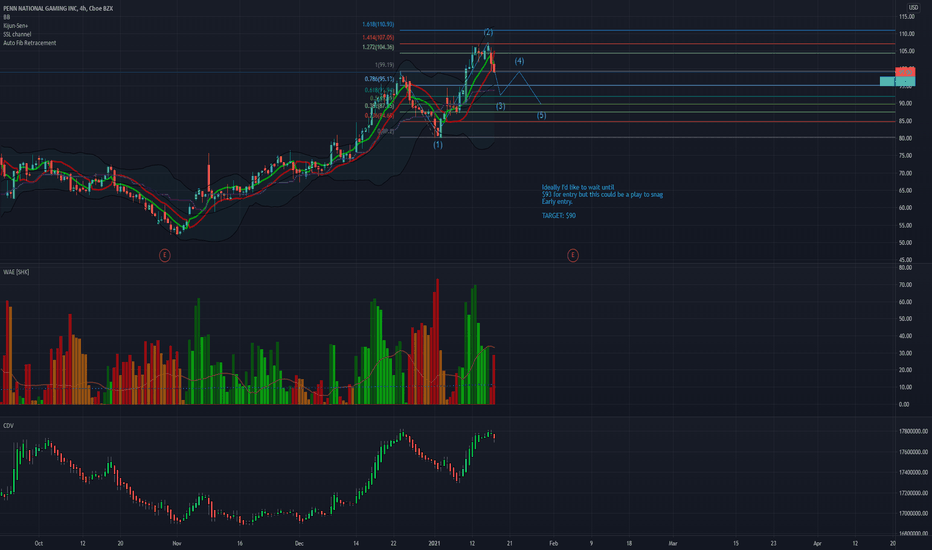
Task: Click the 2021 label on time axis
Action: 434,543
